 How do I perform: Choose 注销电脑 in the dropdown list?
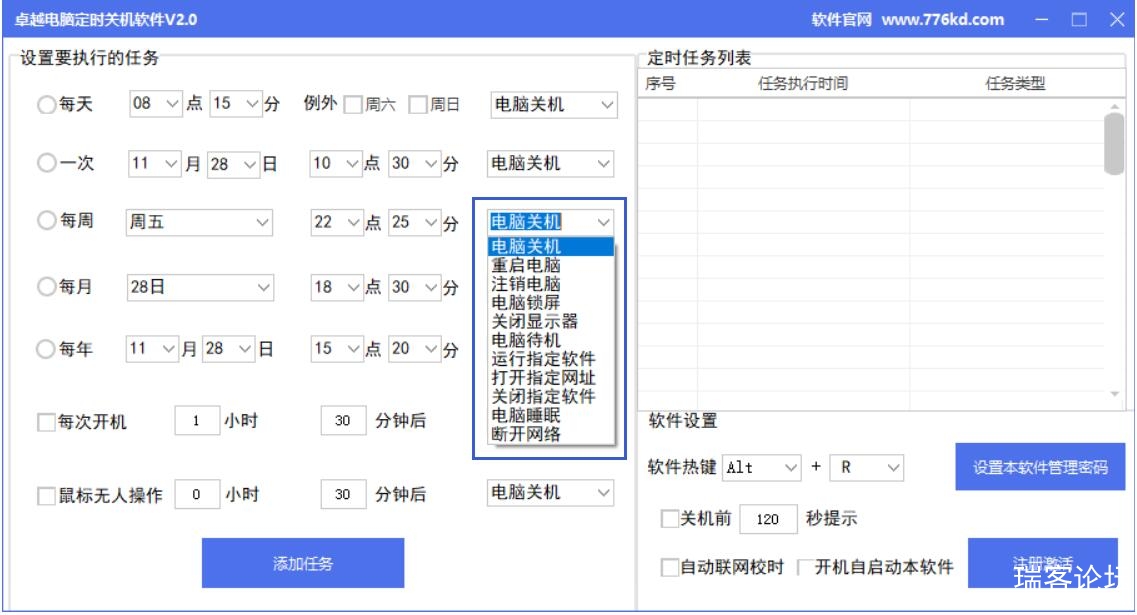click(x=551, y=284)
